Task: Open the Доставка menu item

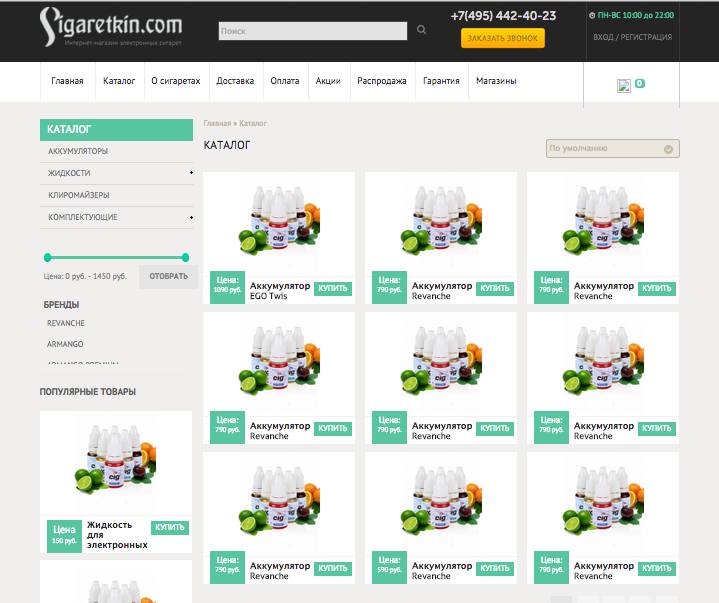Action: [x=235, y=81]
